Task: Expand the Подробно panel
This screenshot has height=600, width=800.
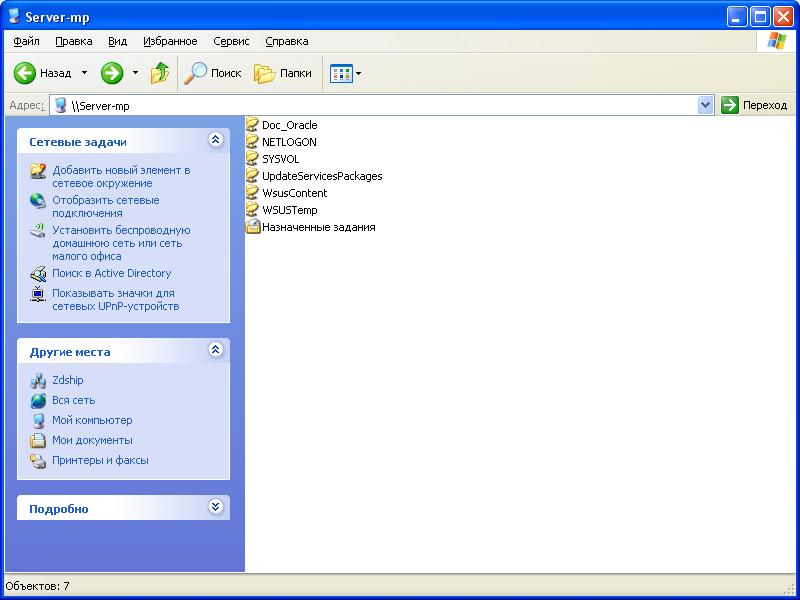Action: click(216, 507)
